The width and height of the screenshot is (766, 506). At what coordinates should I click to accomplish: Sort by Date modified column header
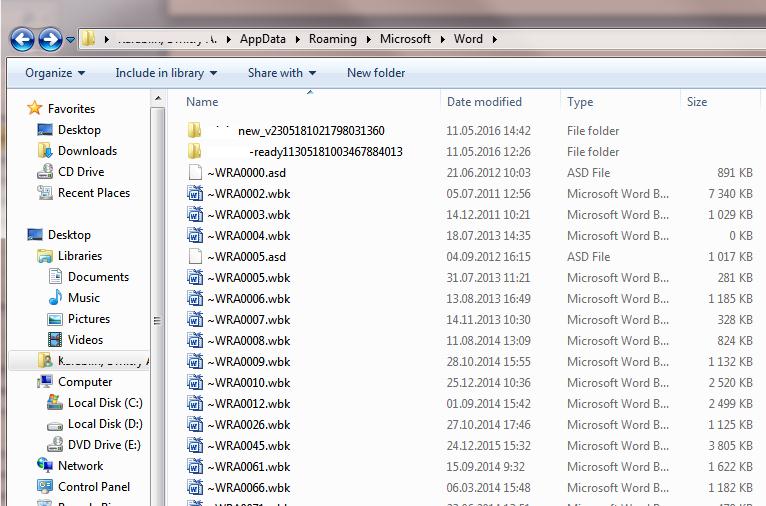pyautogui.click(x=484, y=102)
